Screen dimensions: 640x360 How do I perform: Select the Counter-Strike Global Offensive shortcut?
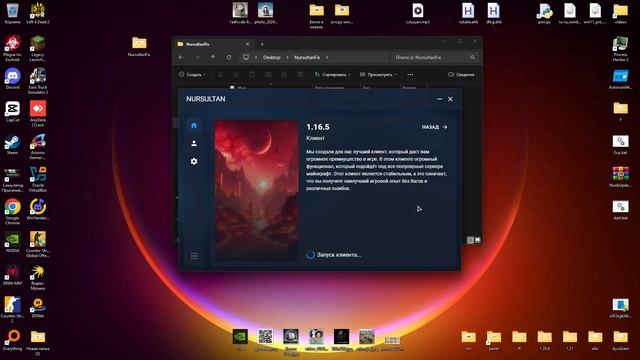(38, 244)
